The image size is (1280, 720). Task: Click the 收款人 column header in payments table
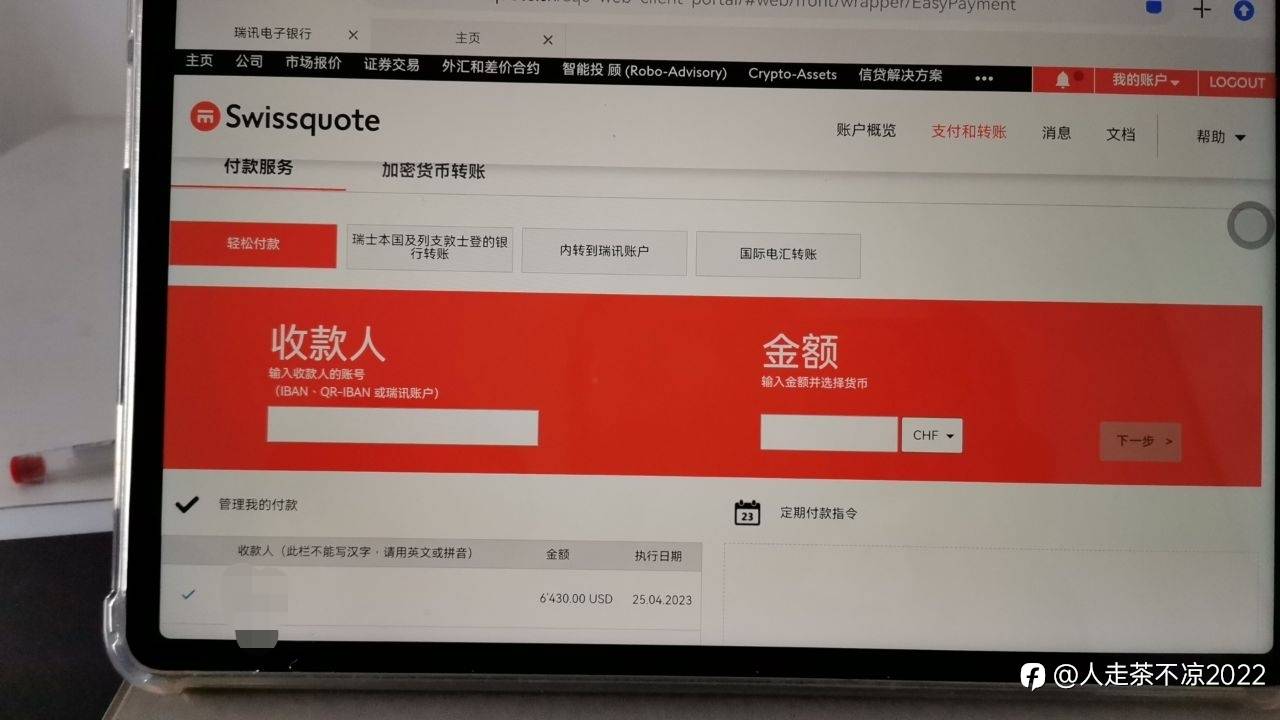[x=355, y=552]
